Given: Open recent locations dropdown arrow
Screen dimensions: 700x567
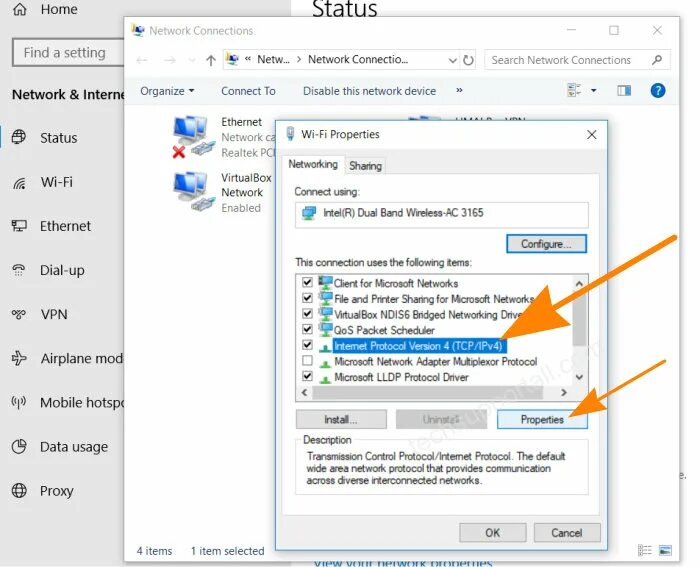Looking at the screenshot, I should [192, 60].
